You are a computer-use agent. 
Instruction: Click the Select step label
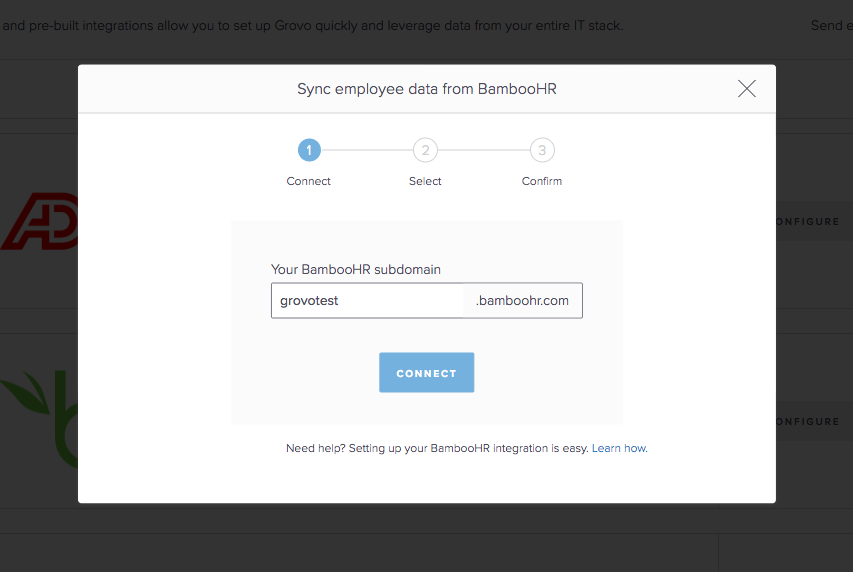coord(425,181)
